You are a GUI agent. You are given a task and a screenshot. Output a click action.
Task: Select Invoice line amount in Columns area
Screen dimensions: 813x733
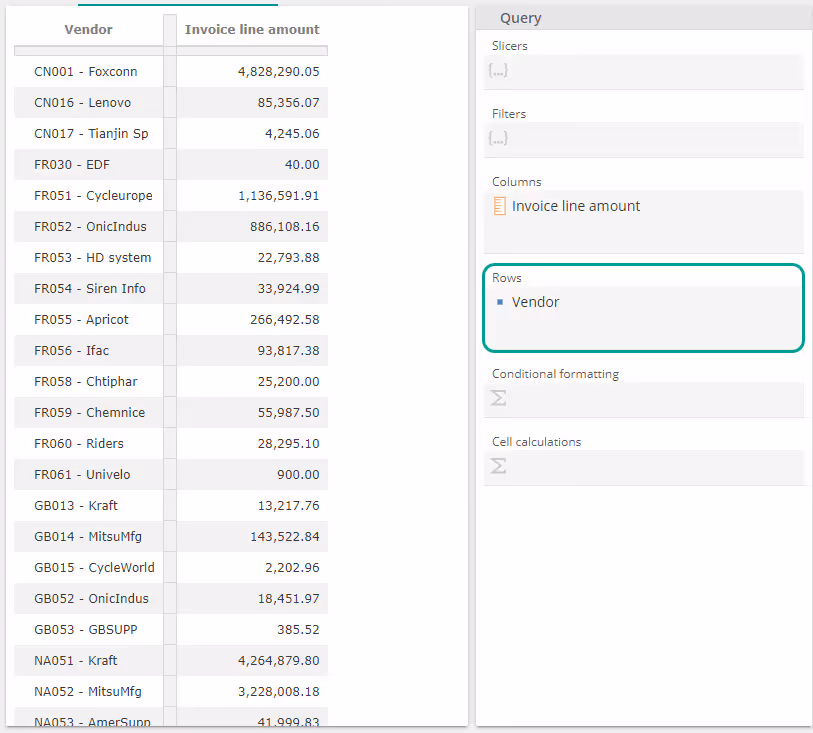[x=576, y=206]
